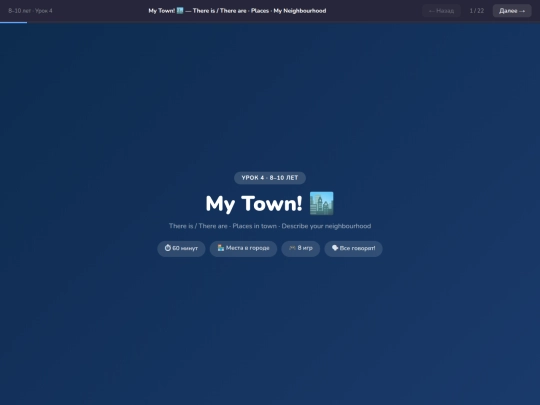540x405 pixels.
Task: Click the cityscape emoji beside My Town!
Action: coord(321,203)
